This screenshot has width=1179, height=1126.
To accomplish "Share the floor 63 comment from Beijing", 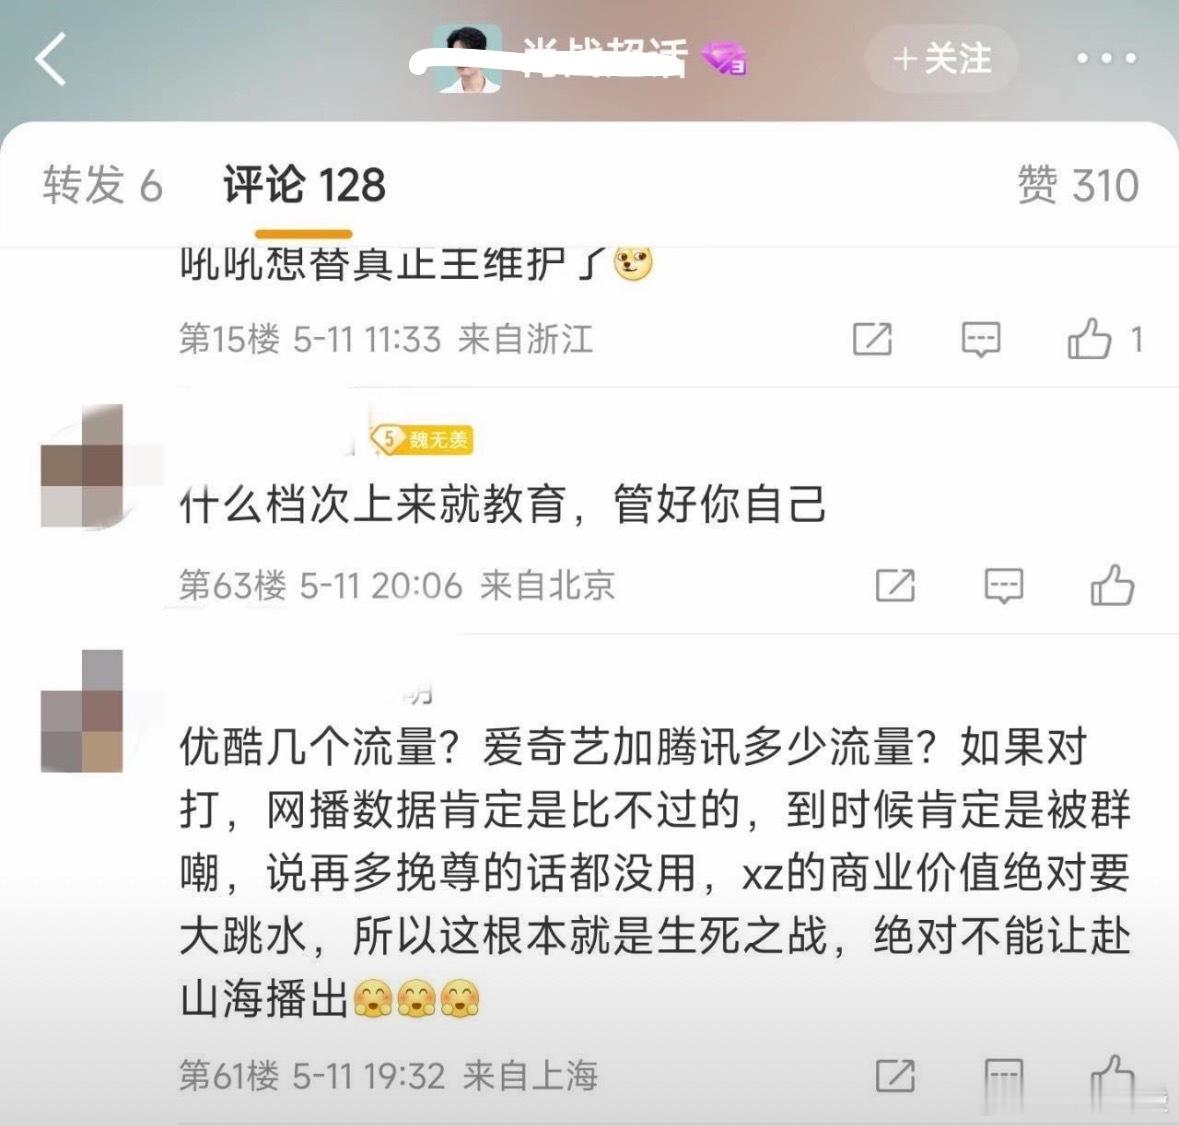I will pos(895,585).
